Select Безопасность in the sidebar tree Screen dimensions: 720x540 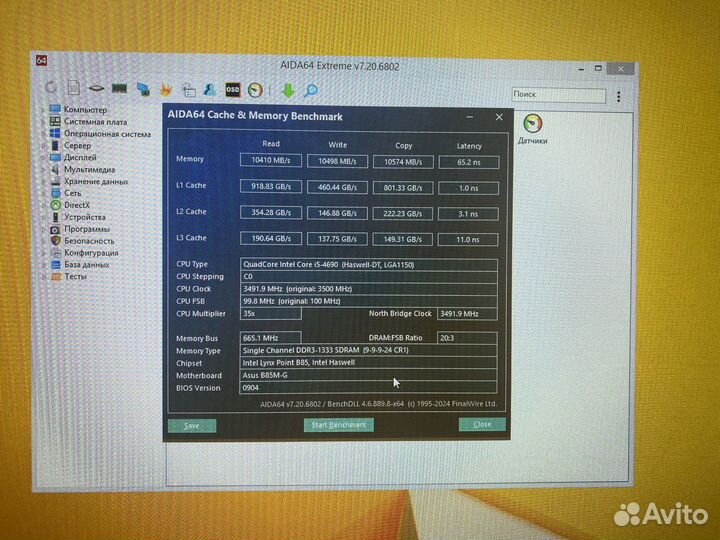click(89, 241)
